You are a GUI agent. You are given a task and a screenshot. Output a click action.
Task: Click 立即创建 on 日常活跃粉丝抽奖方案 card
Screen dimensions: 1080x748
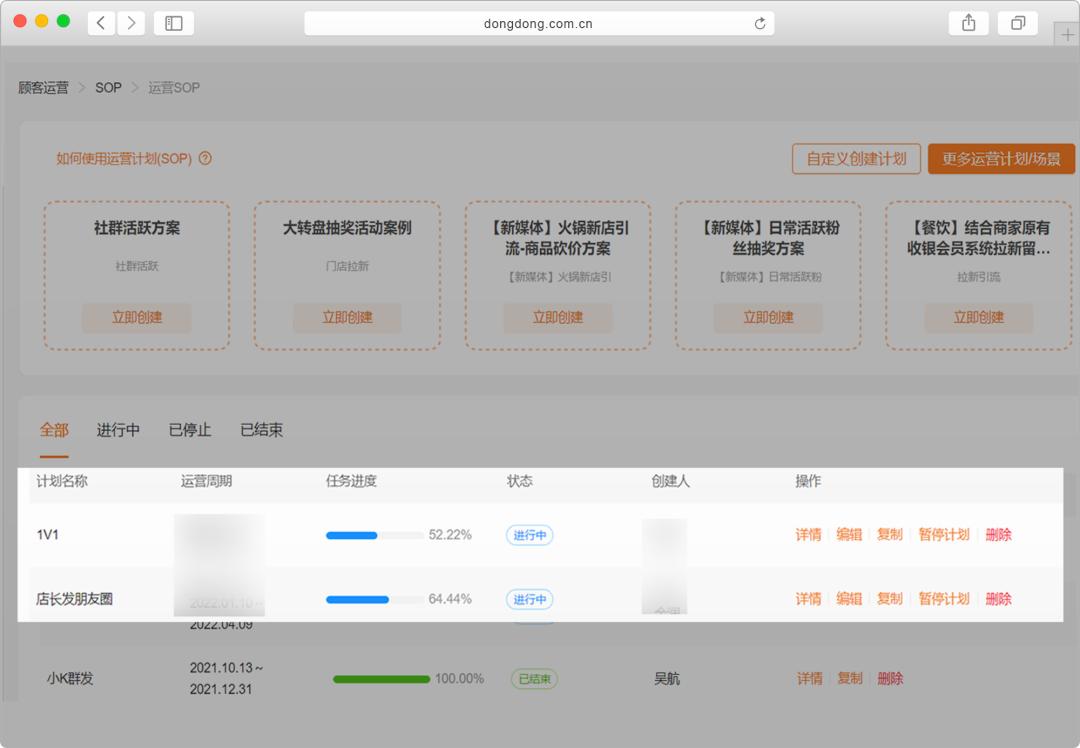[x=768, y=318]
